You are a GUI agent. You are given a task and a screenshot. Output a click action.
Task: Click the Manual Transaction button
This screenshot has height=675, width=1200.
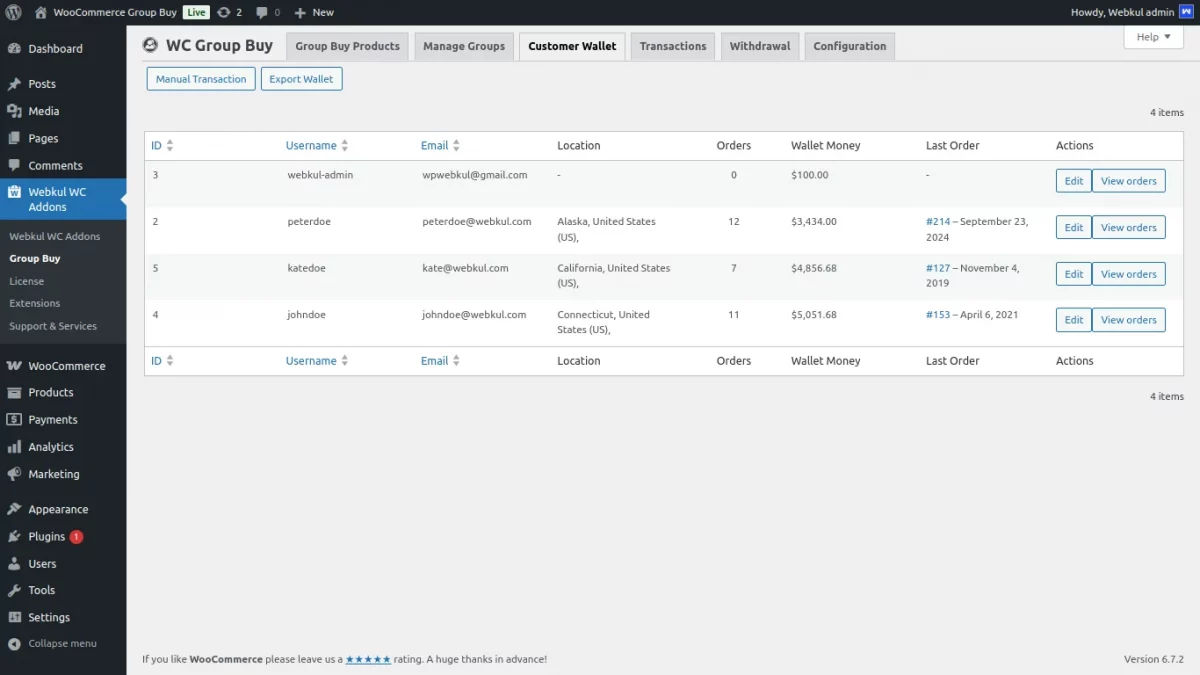point(201,79)
